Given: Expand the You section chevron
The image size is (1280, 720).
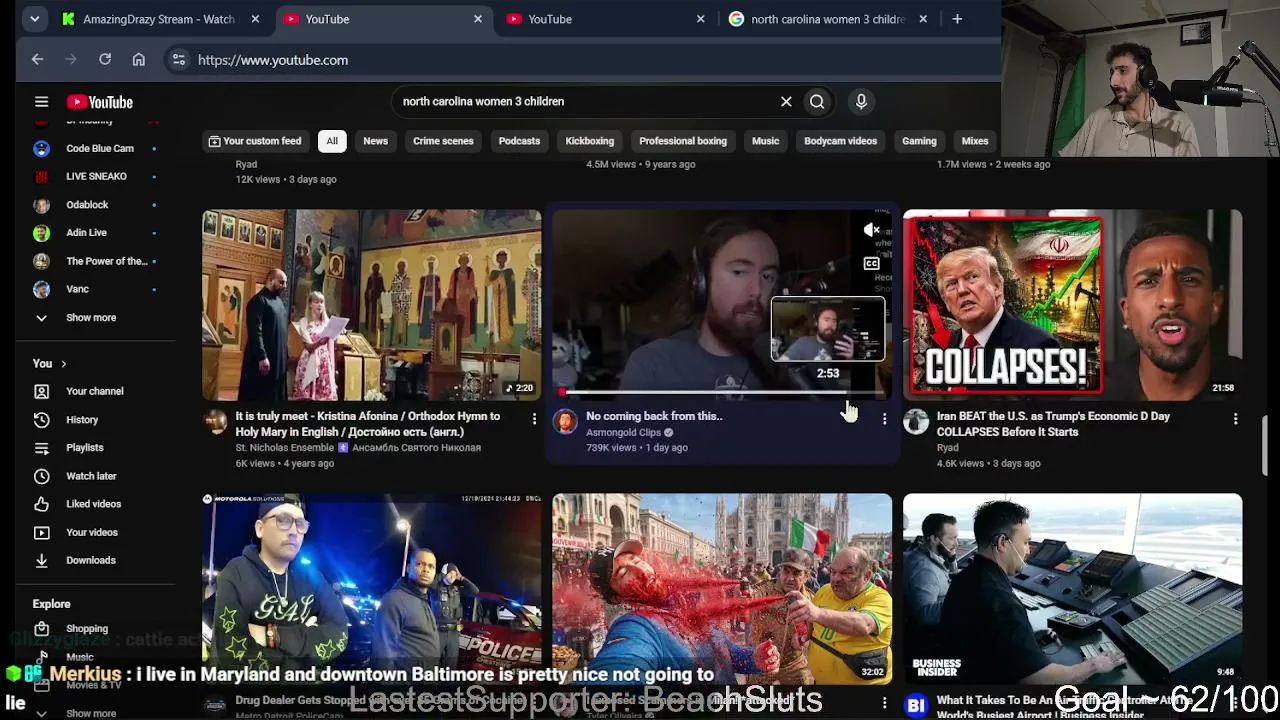Looking at the screenshot, I should point(63,364).
